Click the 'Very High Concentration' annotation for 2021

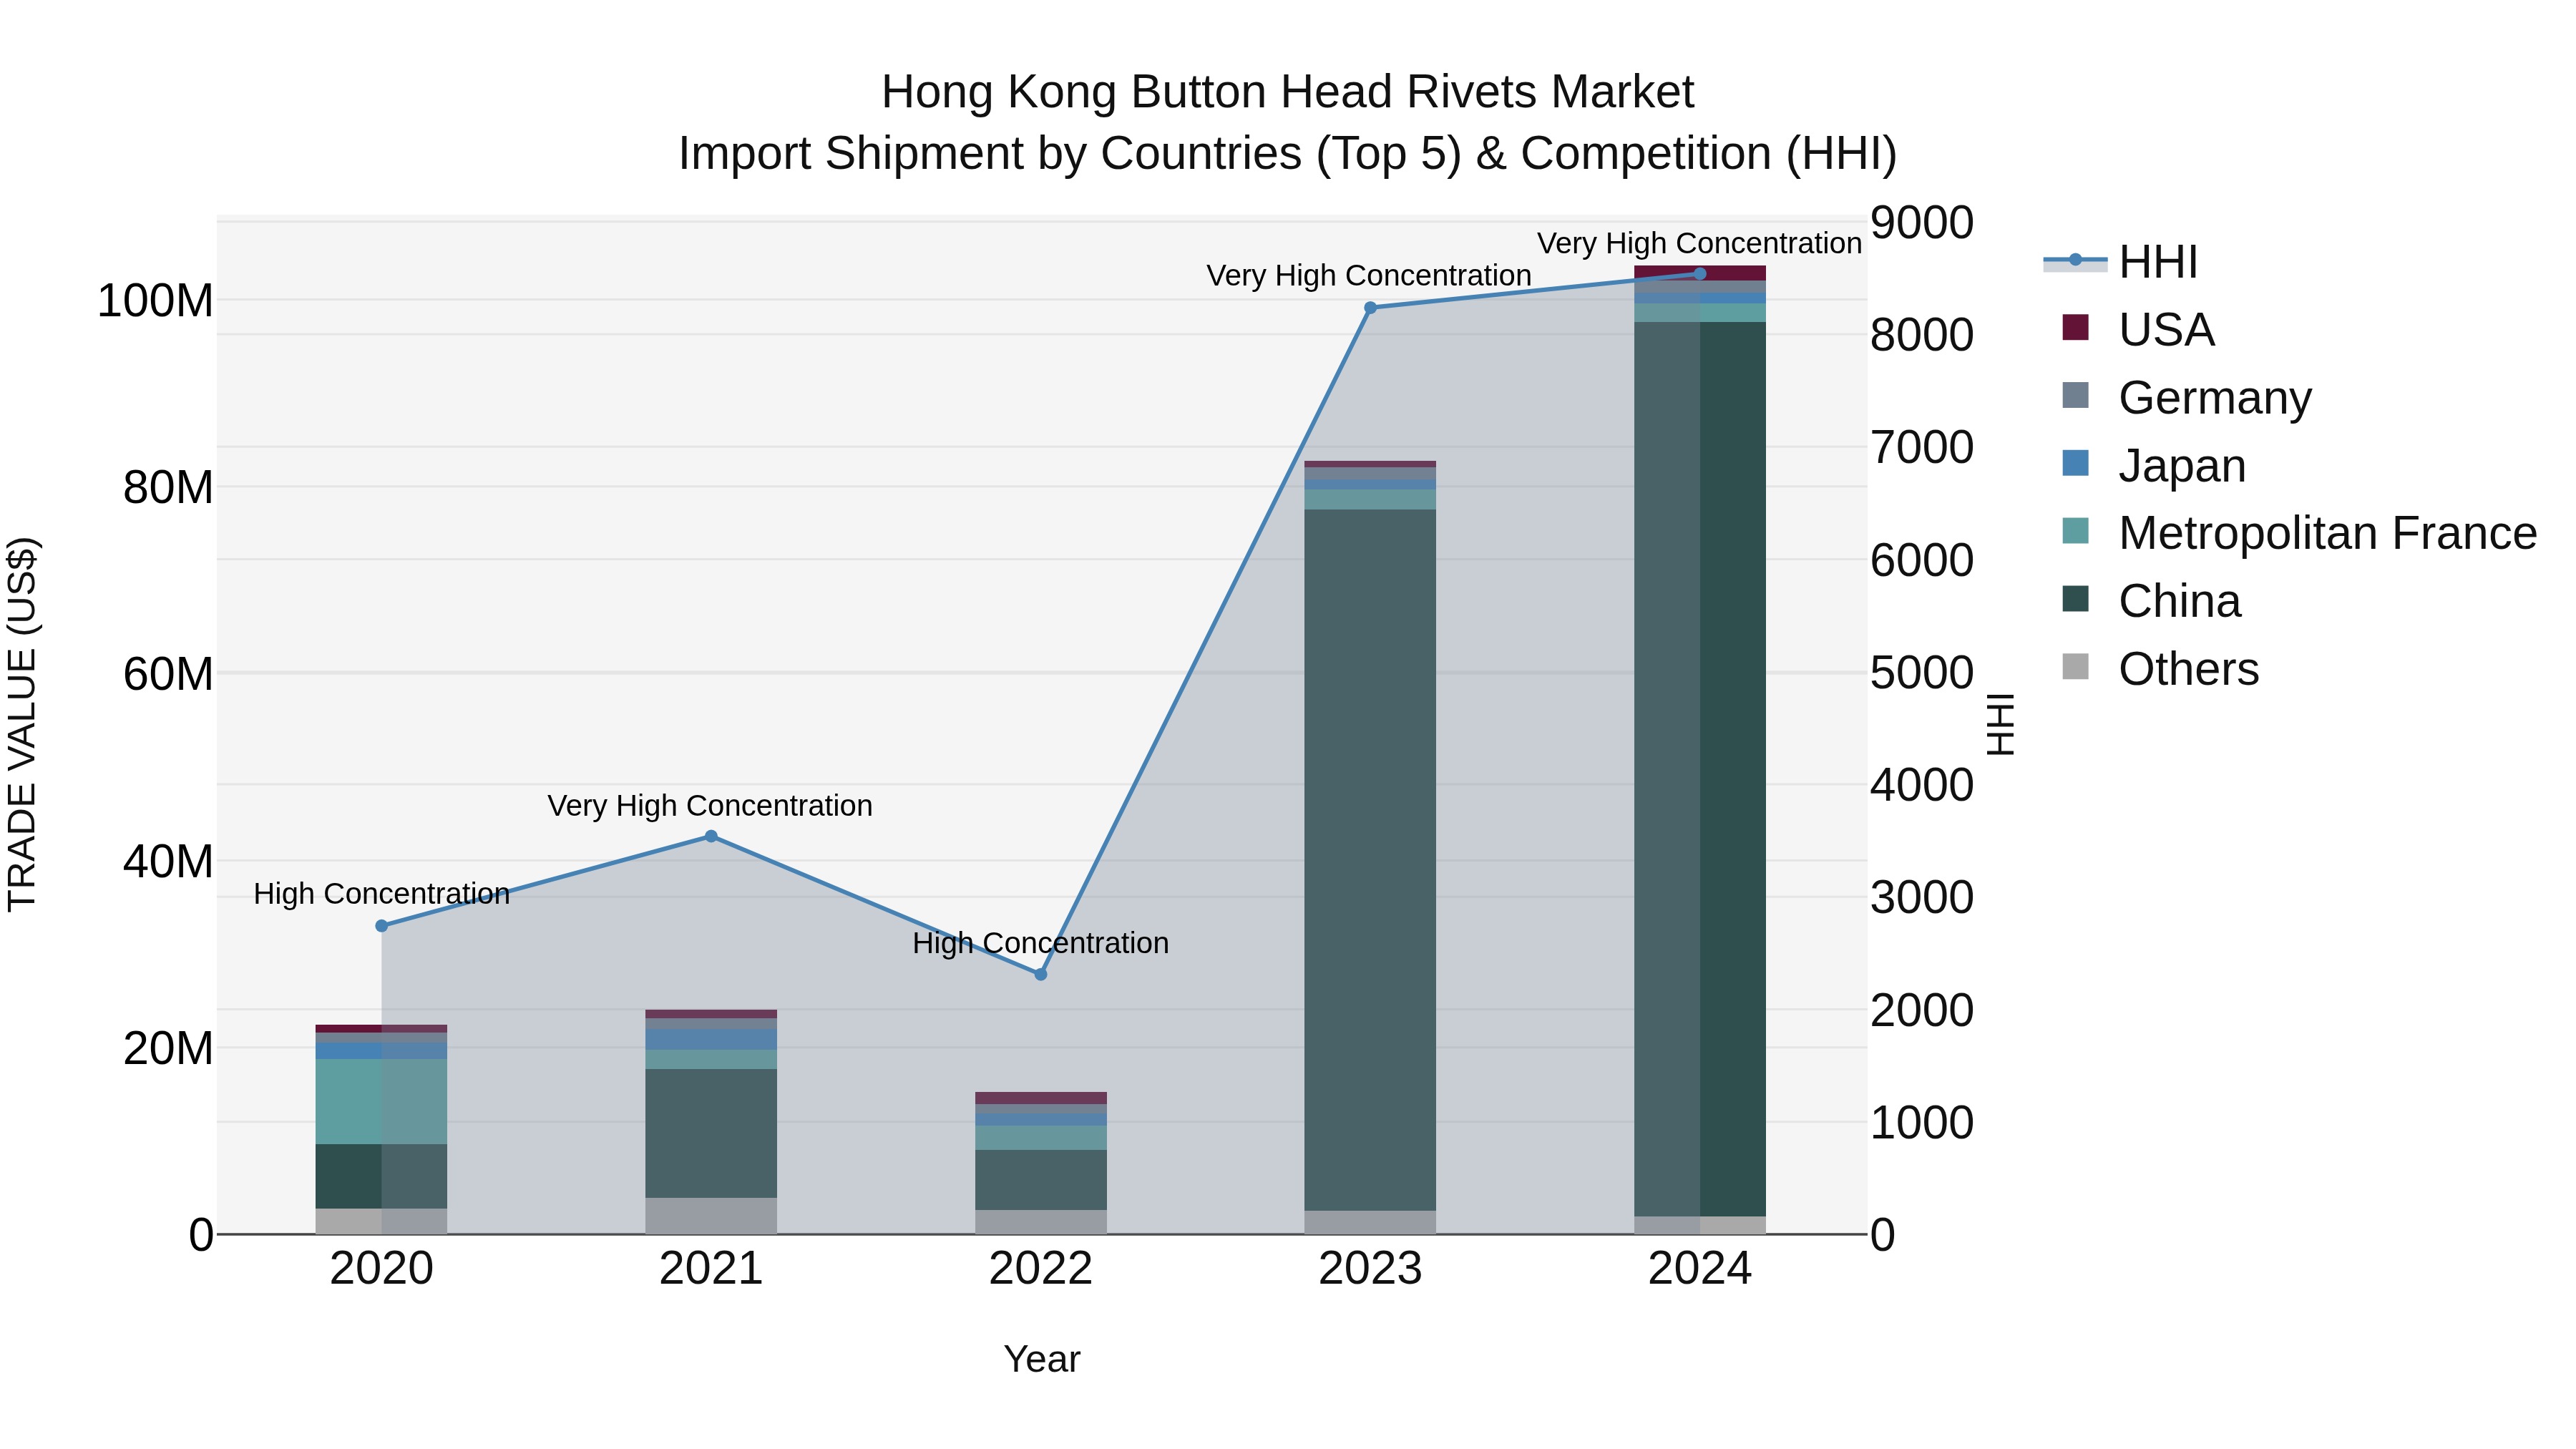[x=710, y=806]
